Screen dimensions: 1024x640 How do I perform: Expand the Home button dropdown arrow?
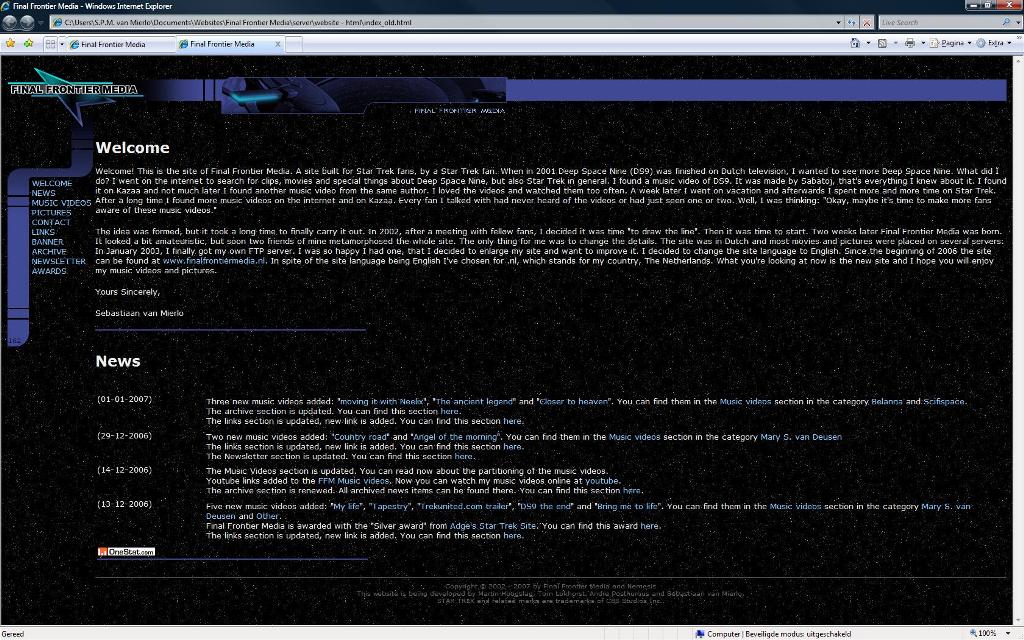[x=868, y=43]
